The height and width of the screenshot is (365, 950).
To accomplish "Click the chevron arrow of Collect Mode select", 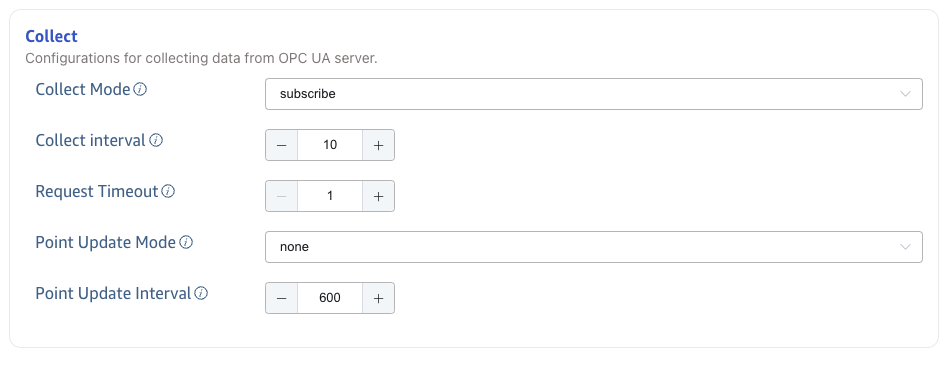I will click(906, 94).
